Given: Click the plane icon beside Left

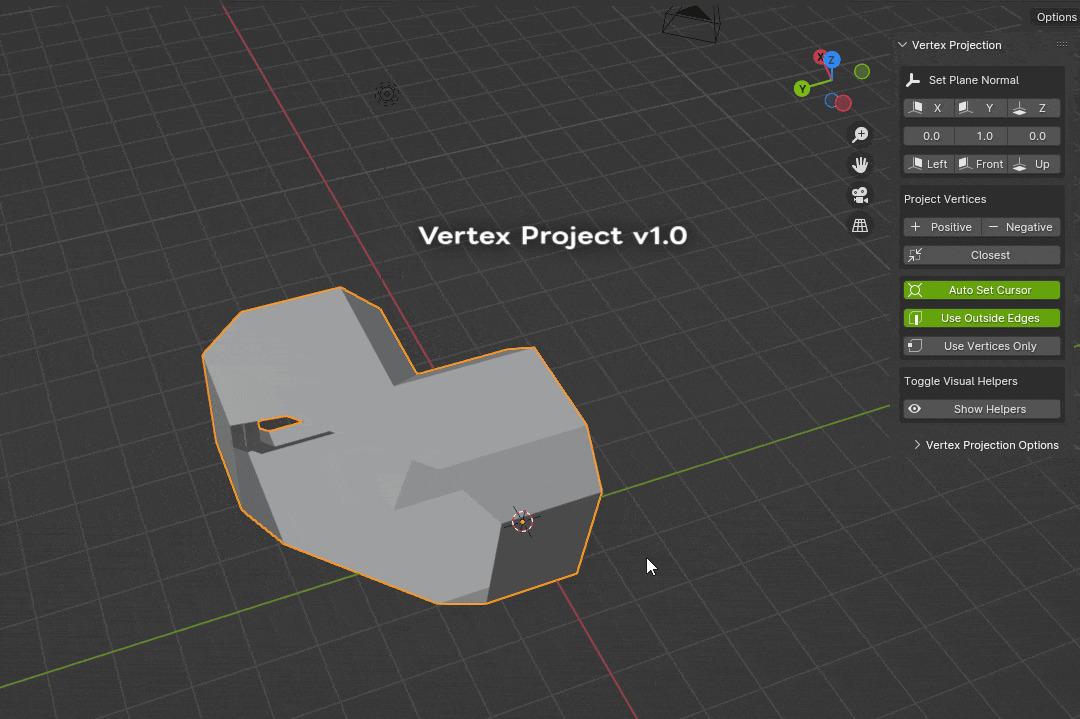Looking at the screenshot, I should 915,163.
